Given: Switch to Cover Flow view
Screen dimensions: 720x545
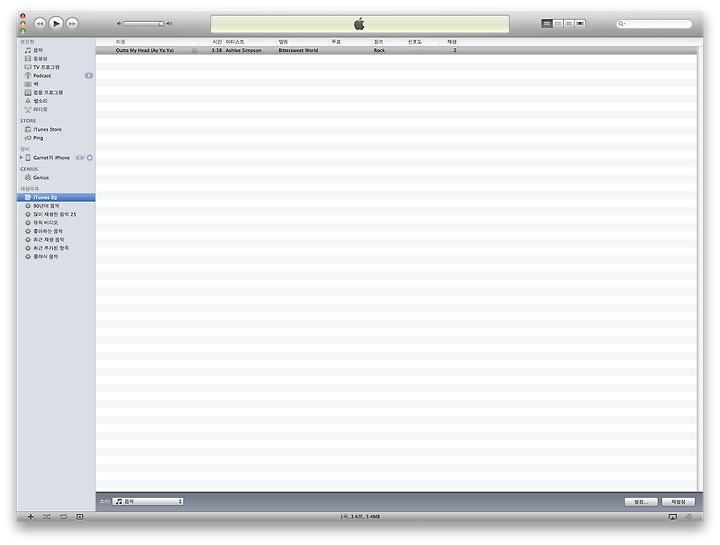Looking at the screenshot, I should (x=580, y=23).
